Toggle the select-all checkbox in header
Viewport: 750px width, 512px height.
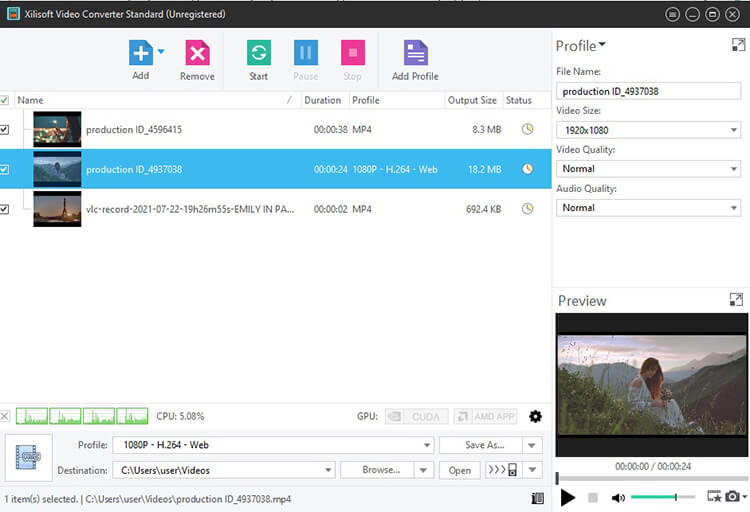click(x=4, y=100)
